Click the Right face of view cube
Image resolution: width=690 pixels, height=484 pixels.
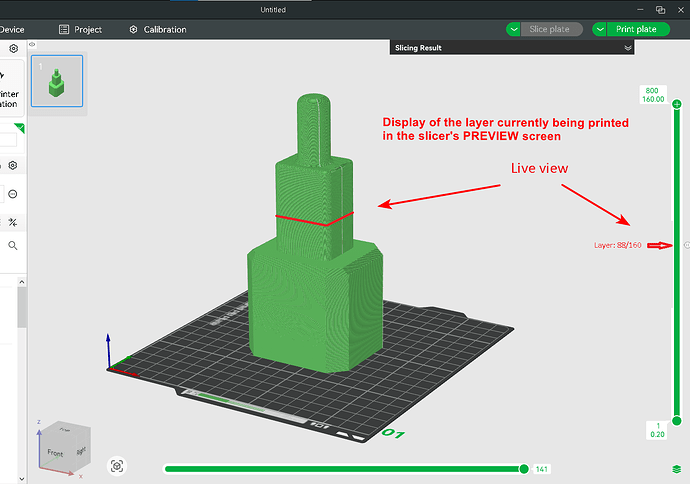(81, 451)
